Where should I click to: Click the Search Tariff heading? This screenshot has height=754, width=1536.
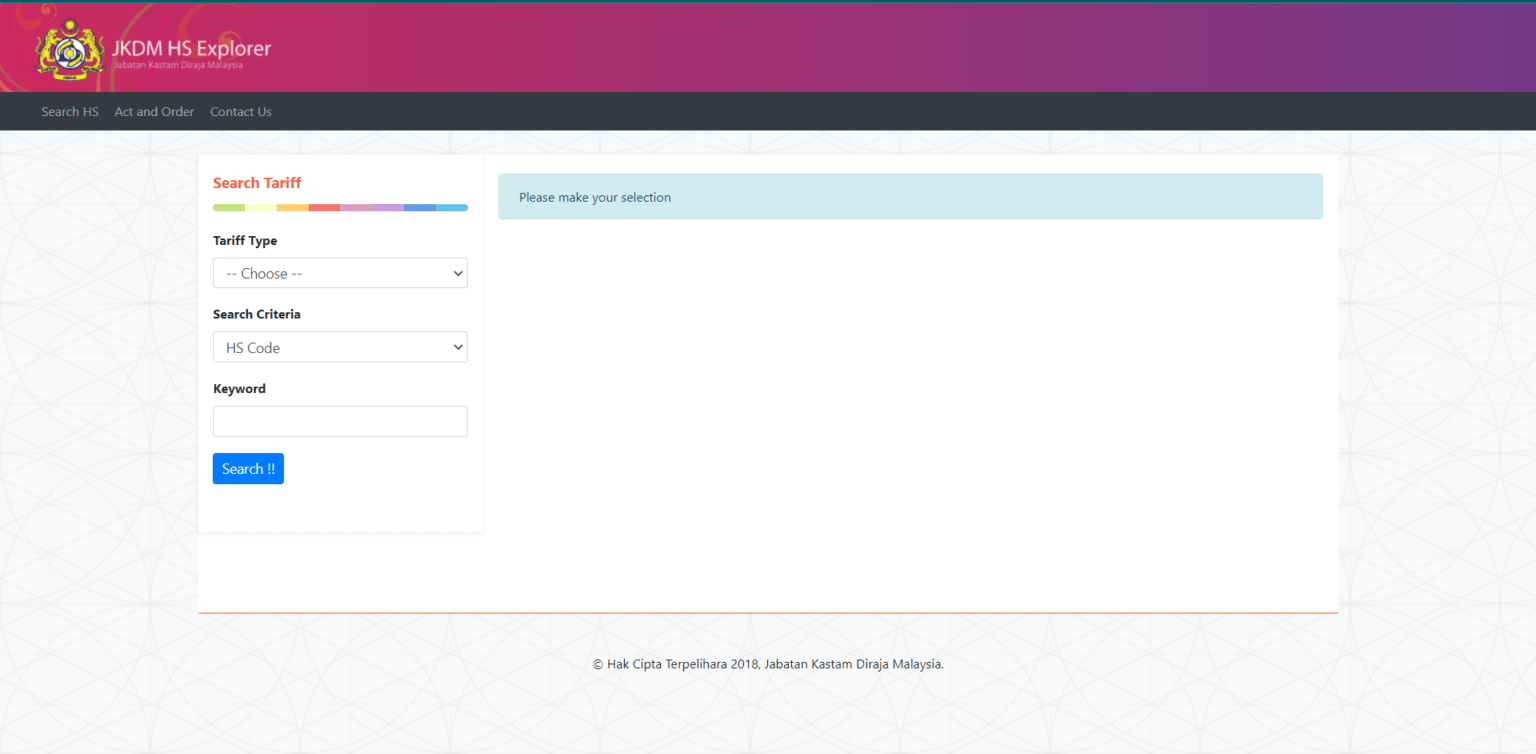[257, 183]
